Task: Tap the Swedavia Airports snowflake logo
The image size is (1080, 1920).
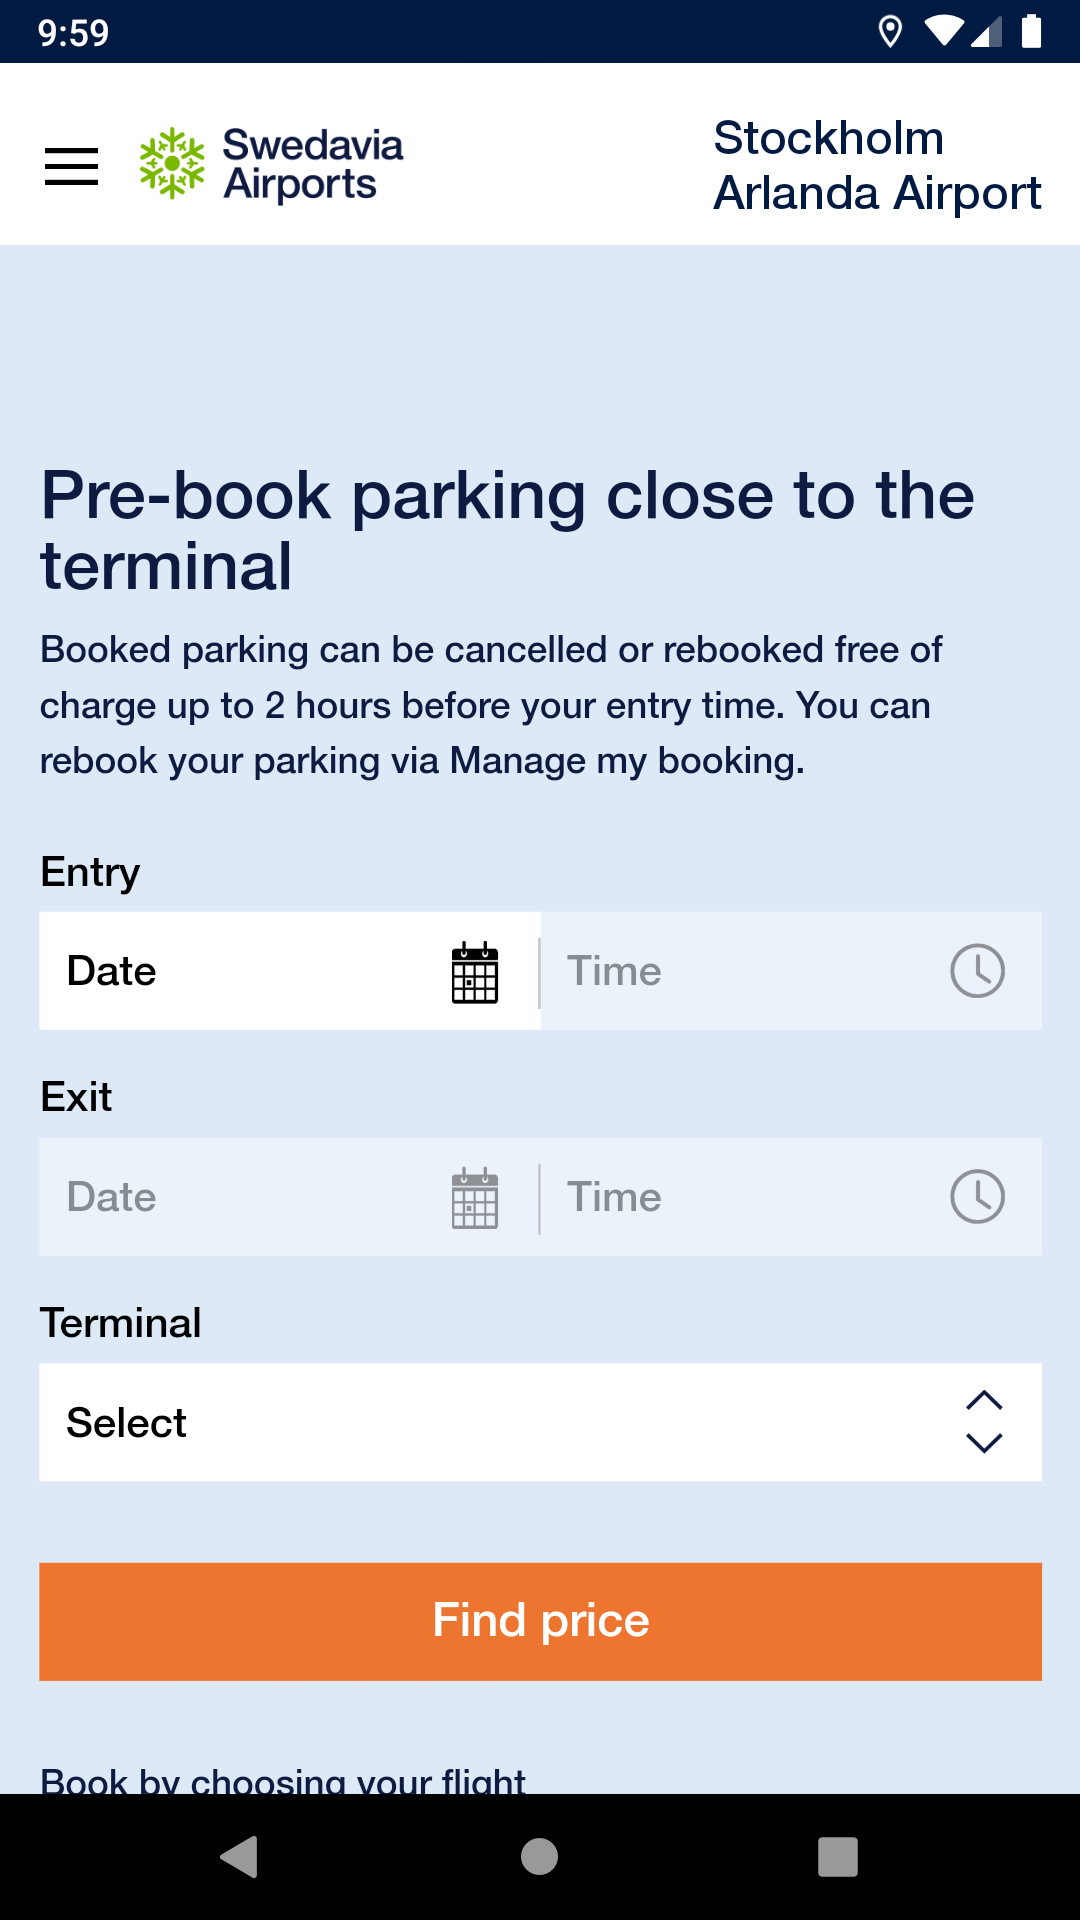Action: pos(172,163)
